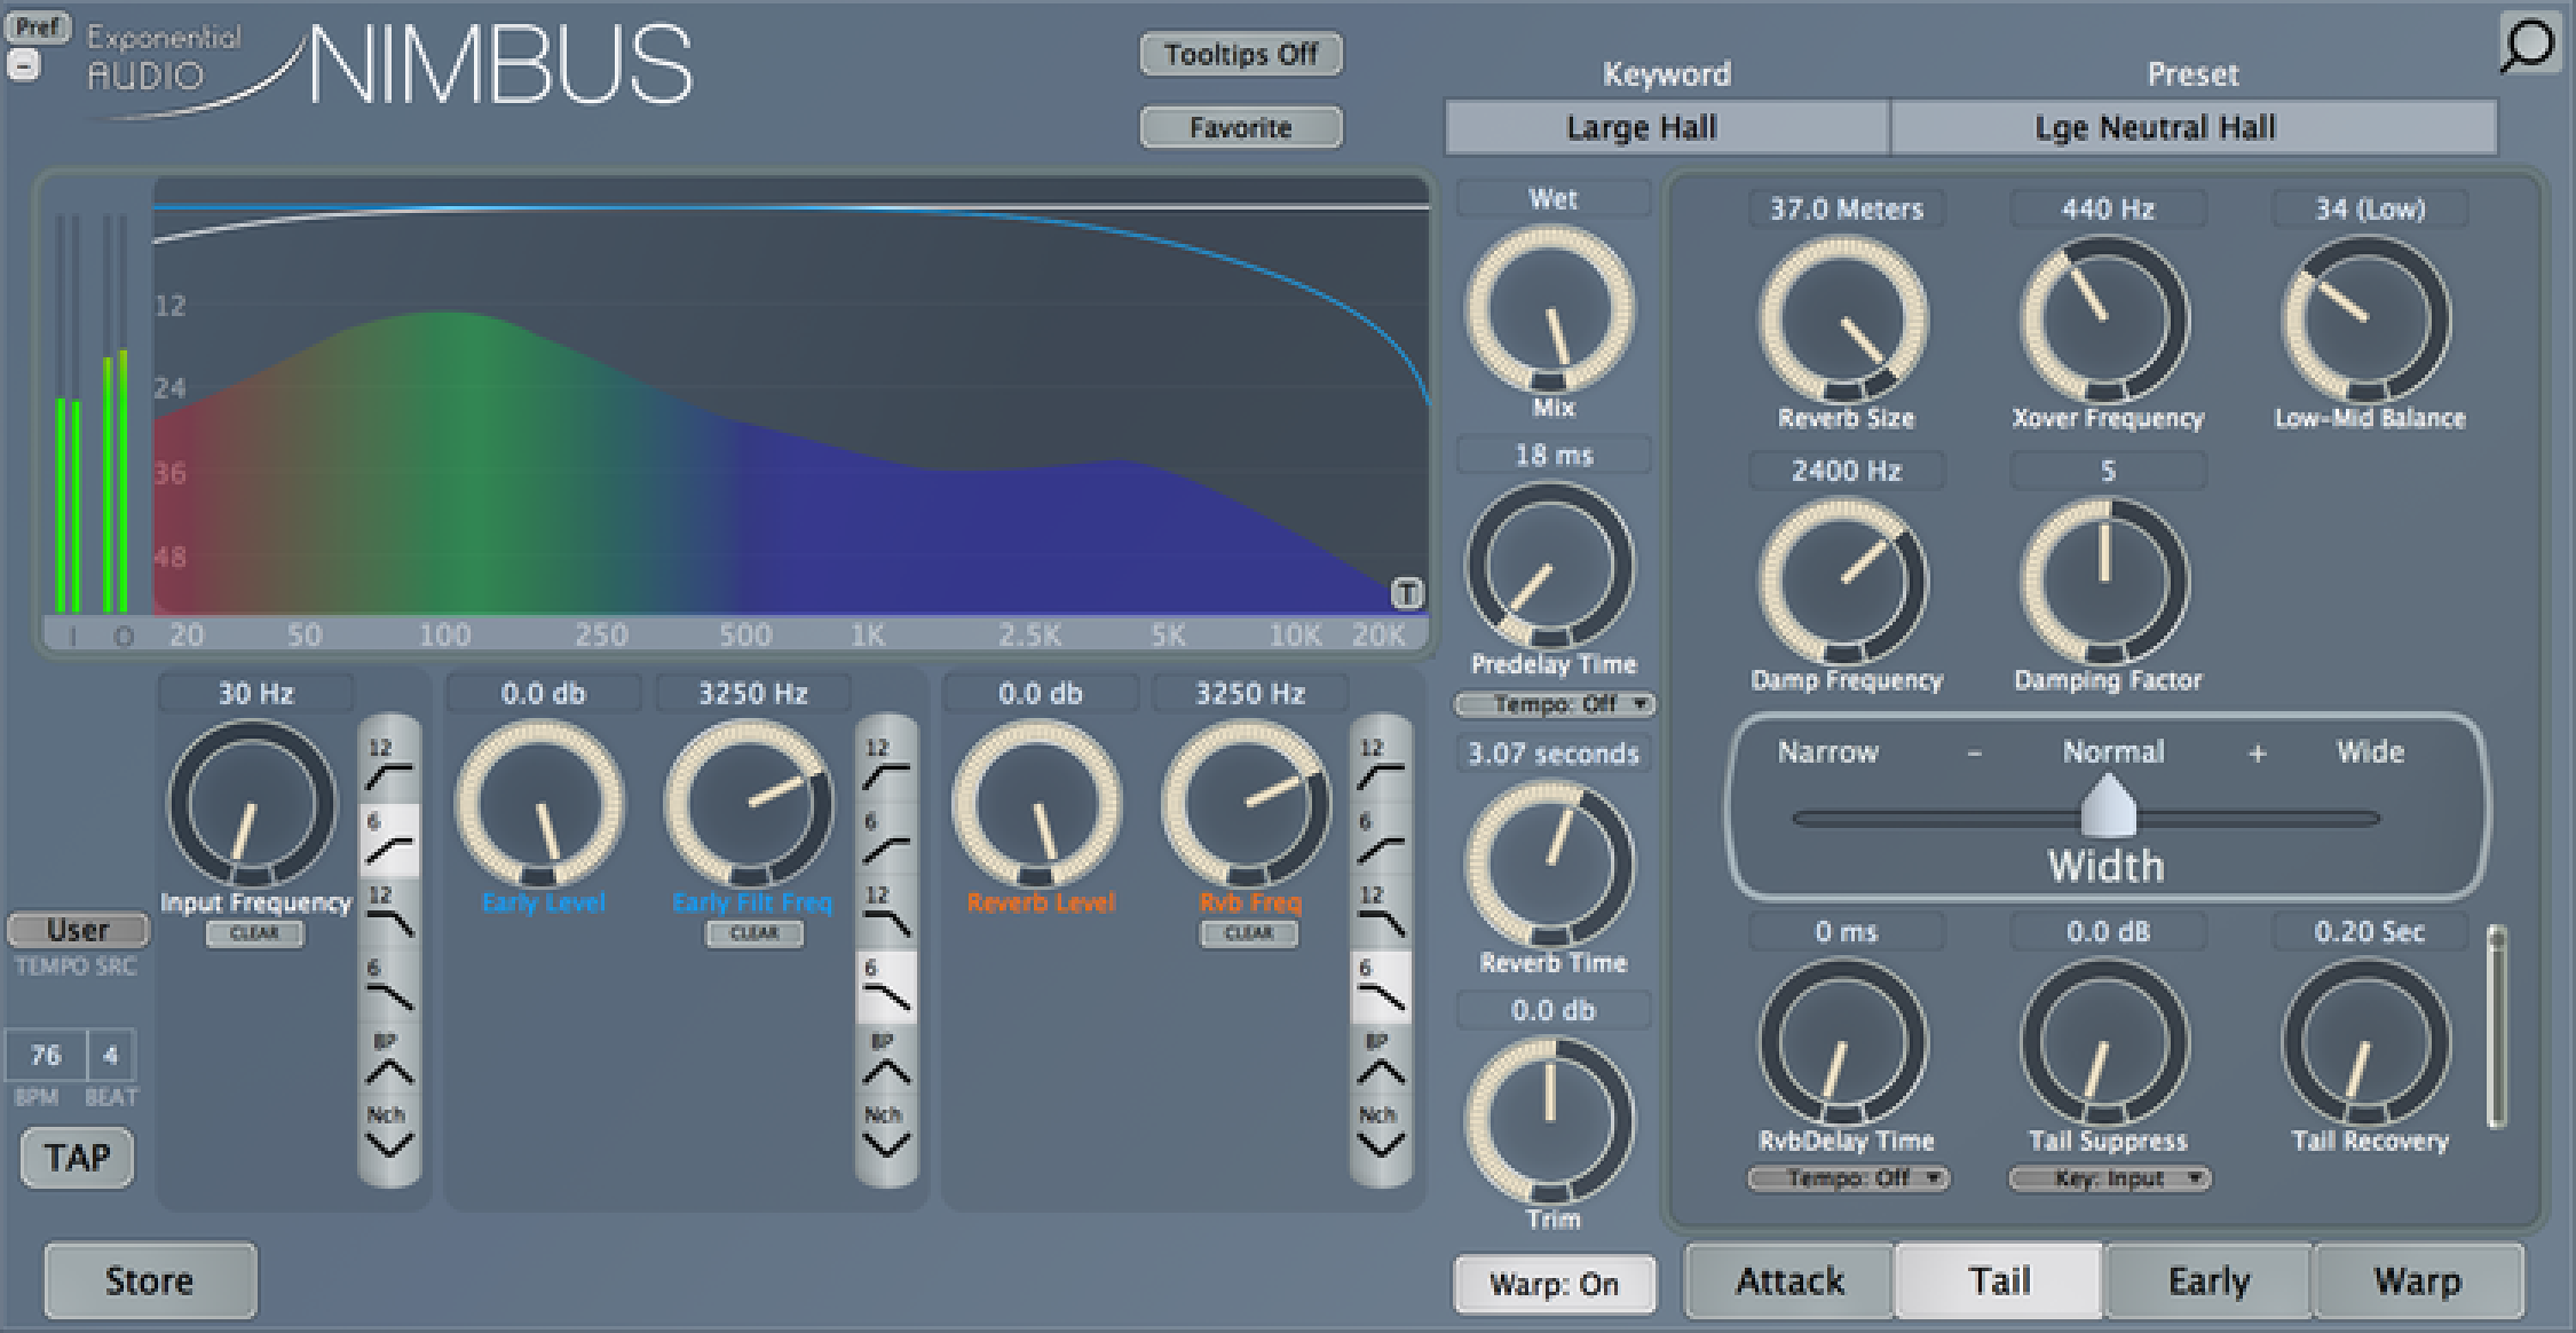Select 12 dB highpass icon for Input filter

pyautogui.click(x=388, y=768)
